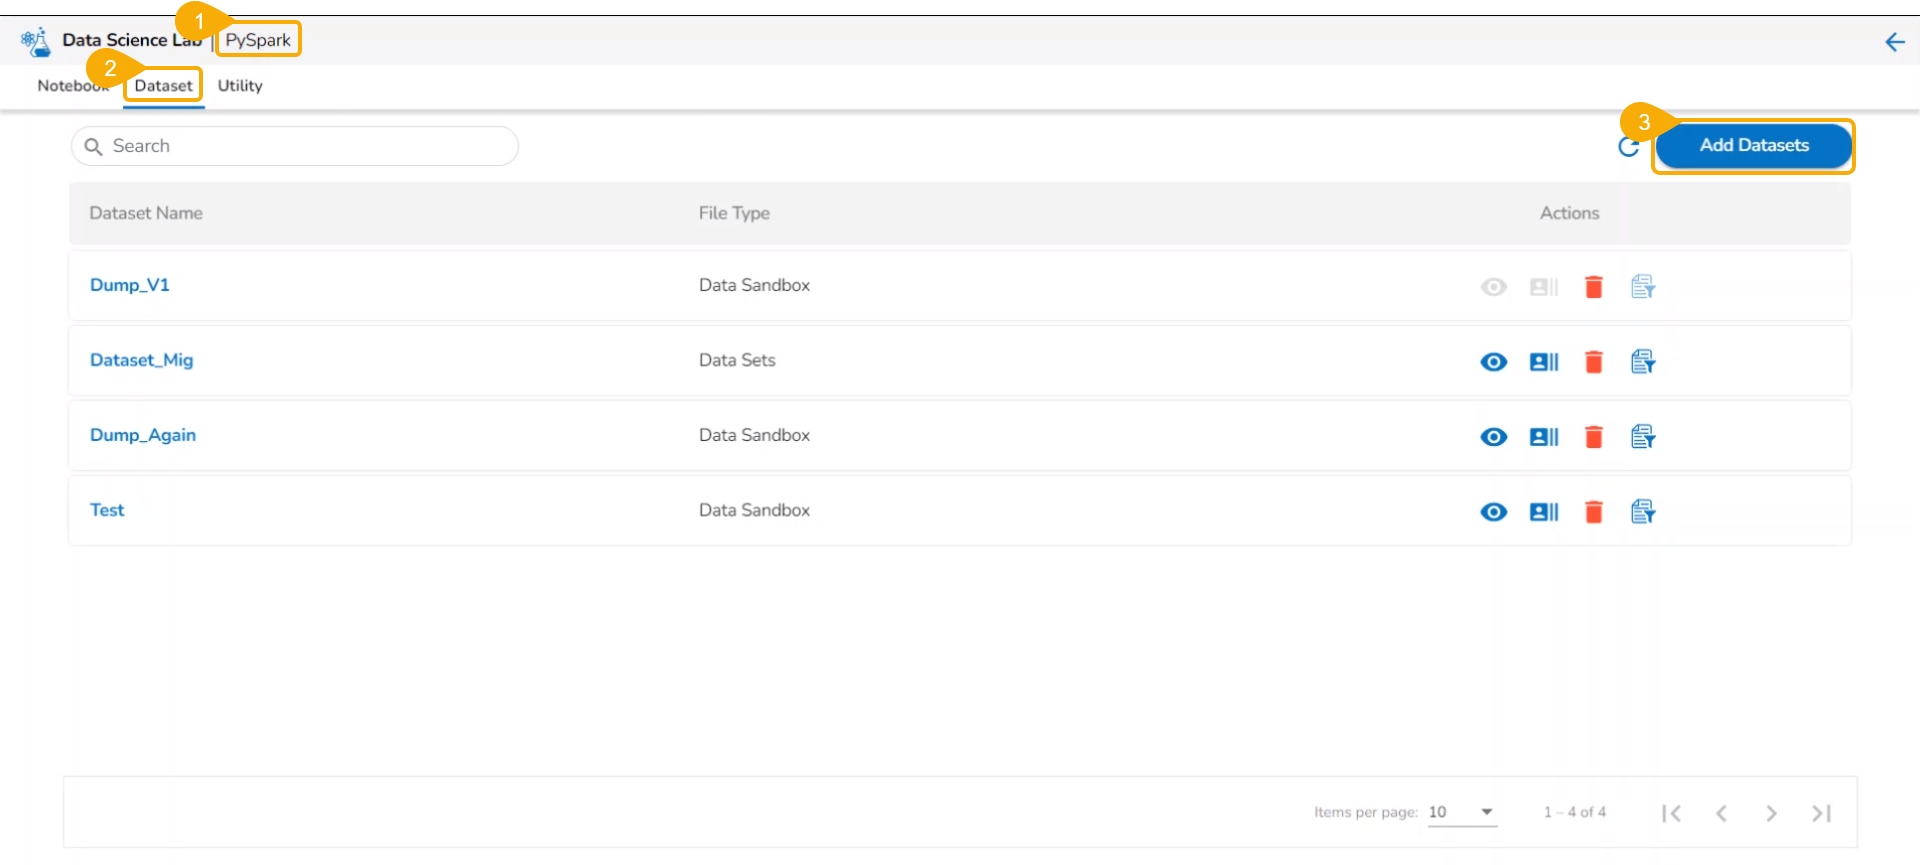
Task: Jump to the last page
Action: click(1821, 813)
